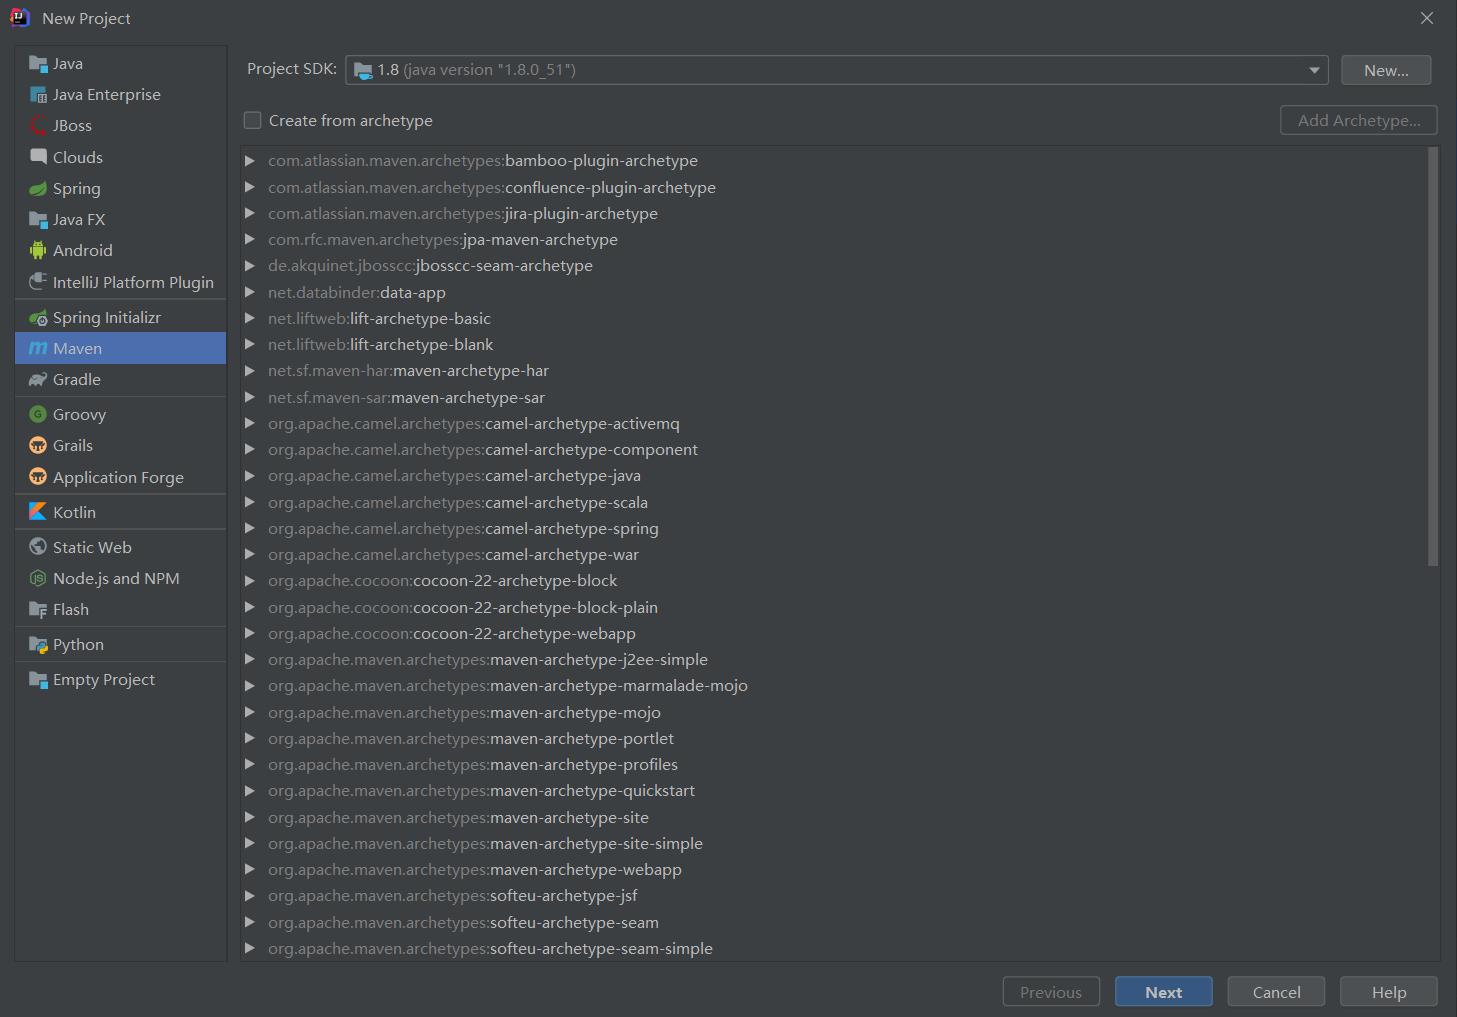Expand maven-archetype-quickstart node
The image size is (1457, 1017).
click(250, 791)
